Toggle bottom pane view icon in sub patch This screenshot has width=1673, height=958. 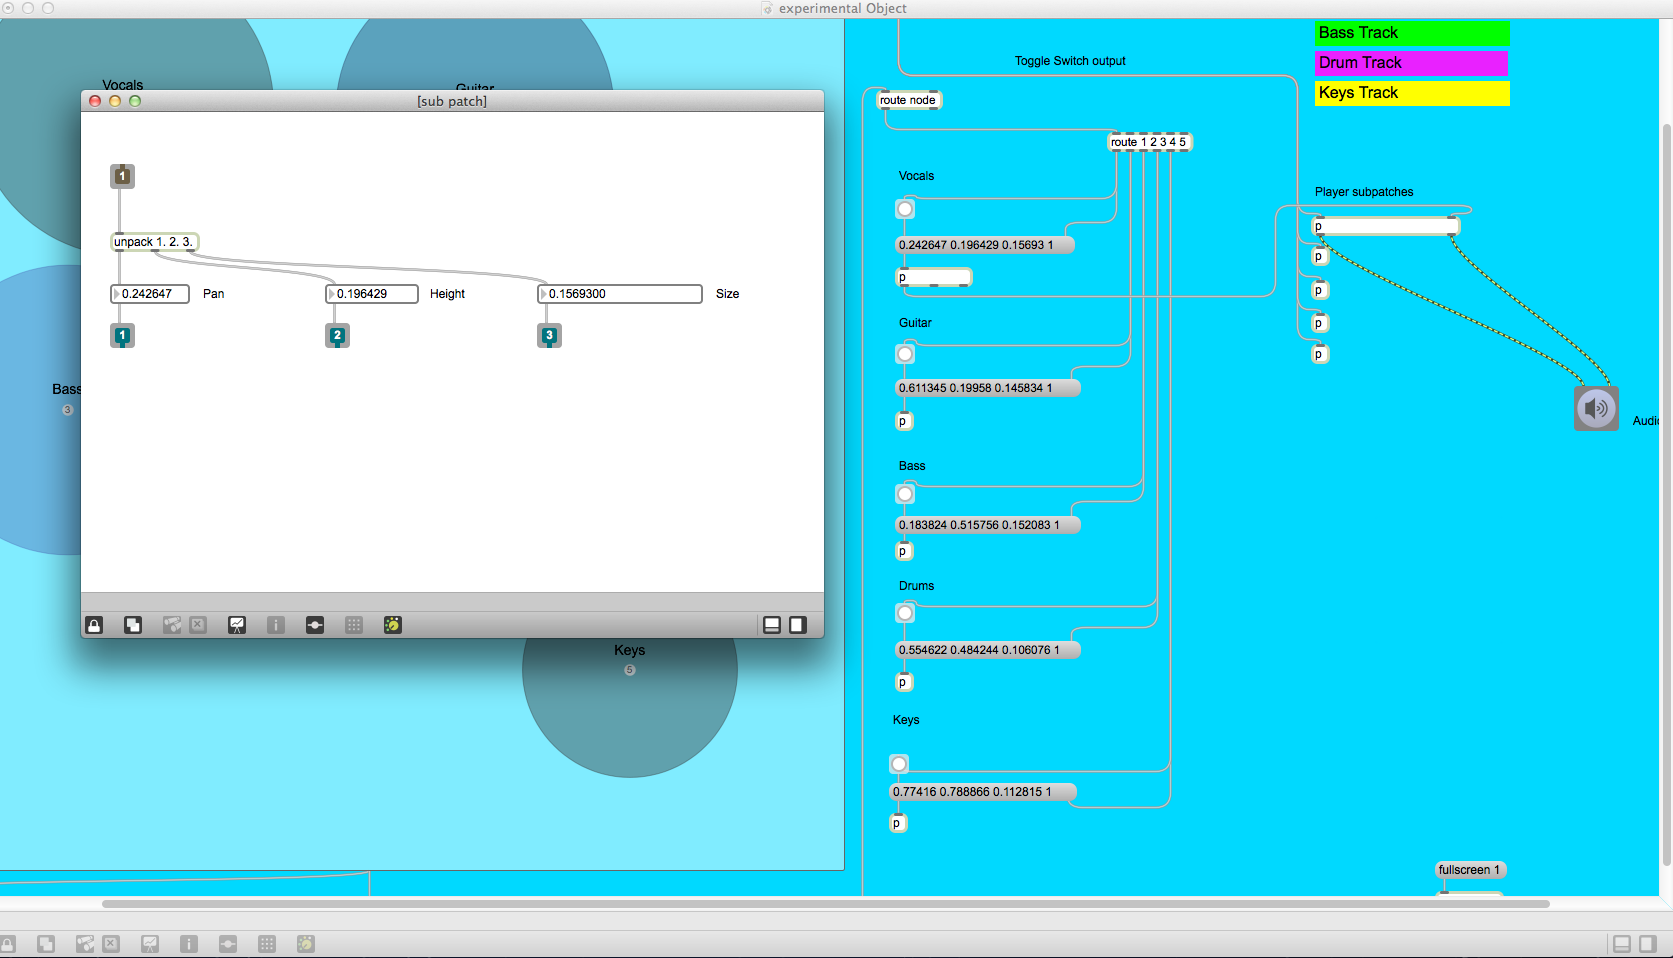click(x=772, y=625)
